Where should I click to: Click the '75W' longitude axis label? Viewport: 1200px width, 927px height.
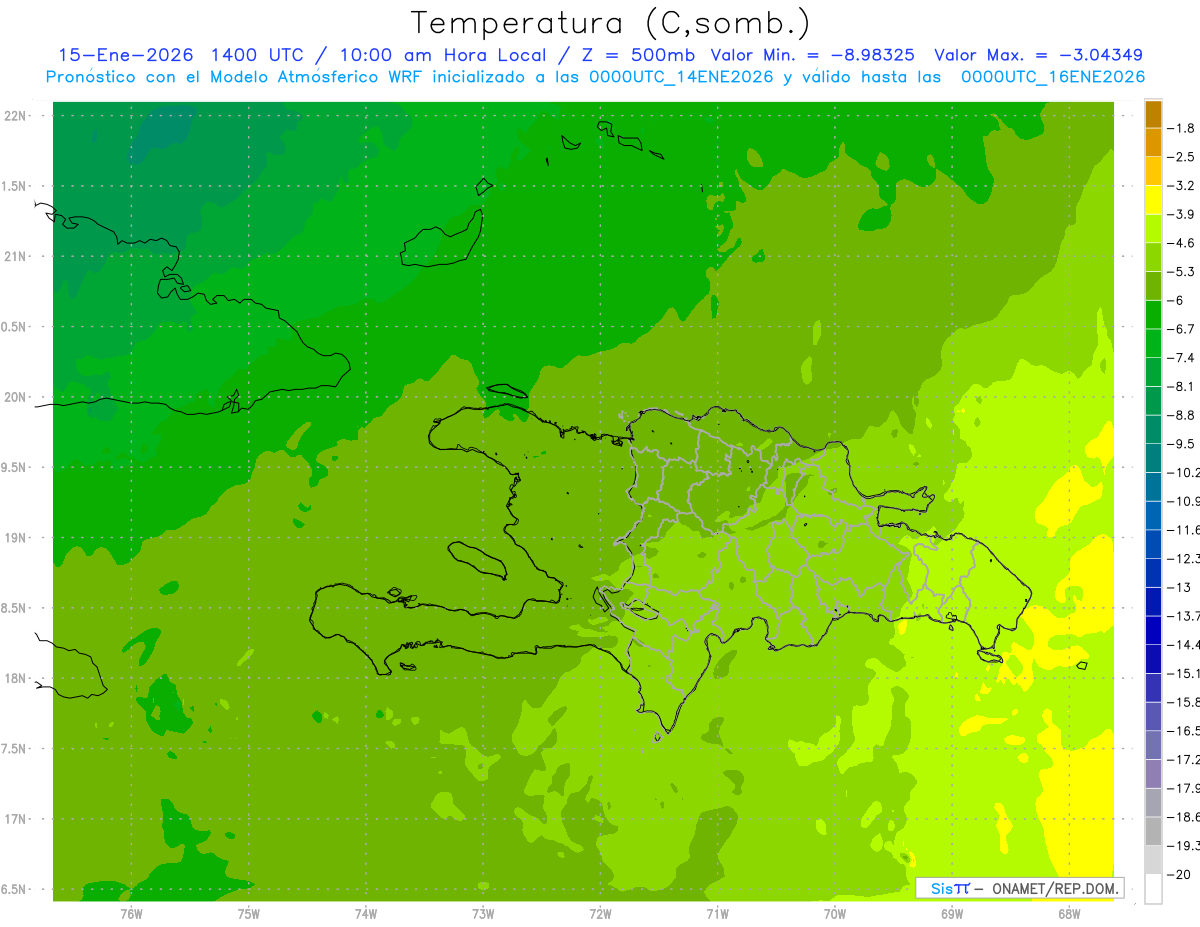249,913
